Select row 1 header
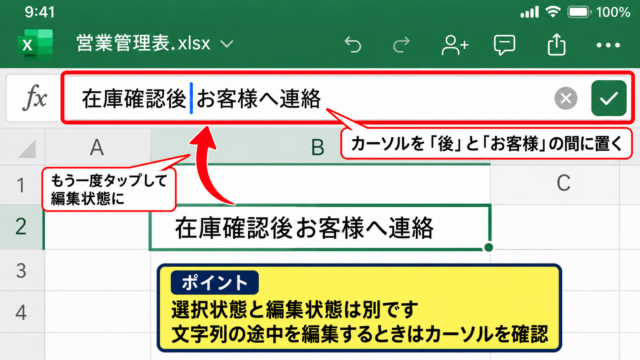640x360 pixels. point(21,185)
